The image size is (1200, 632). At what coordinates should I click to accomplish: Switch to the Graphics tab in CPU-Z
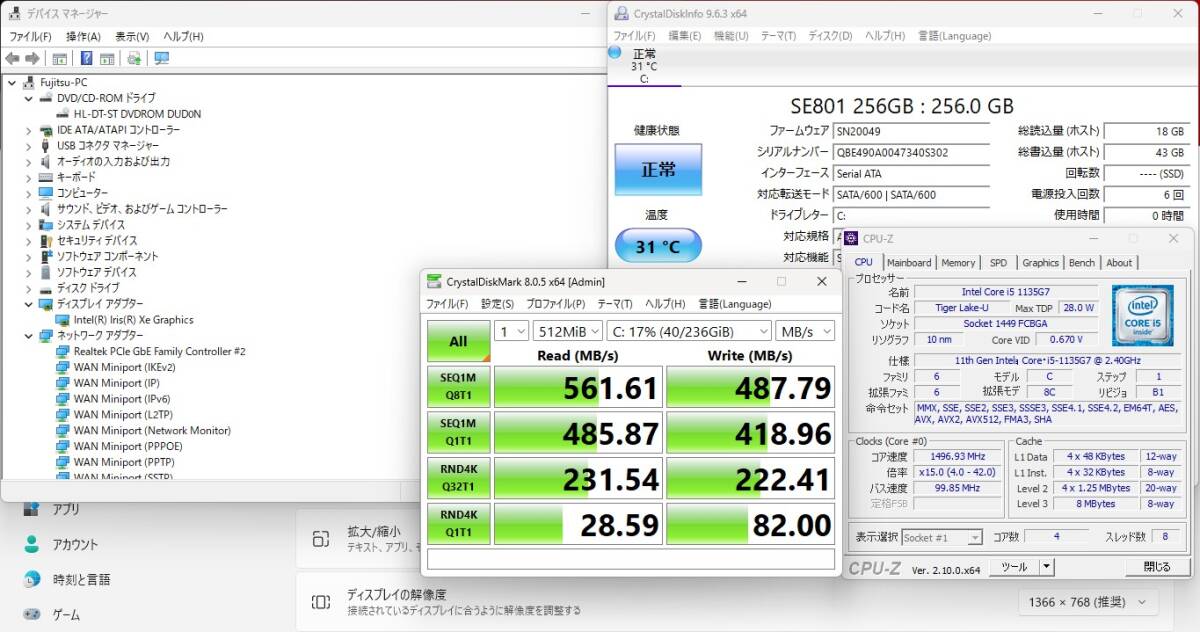[x=1040, y=263]
